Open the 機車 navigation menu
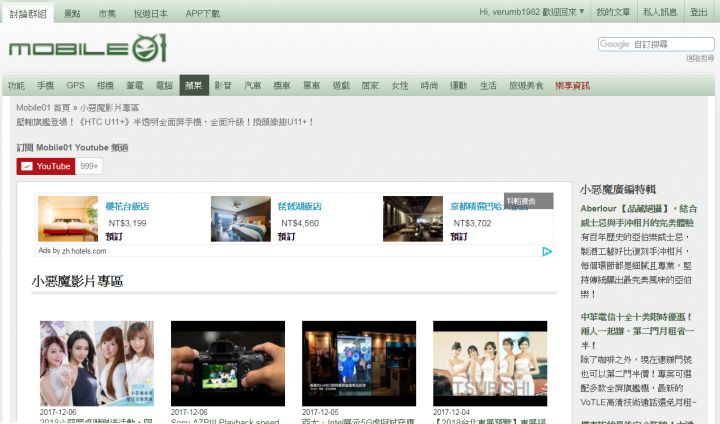The height and width of the screenshot is (424, 720). pos(282,85)
